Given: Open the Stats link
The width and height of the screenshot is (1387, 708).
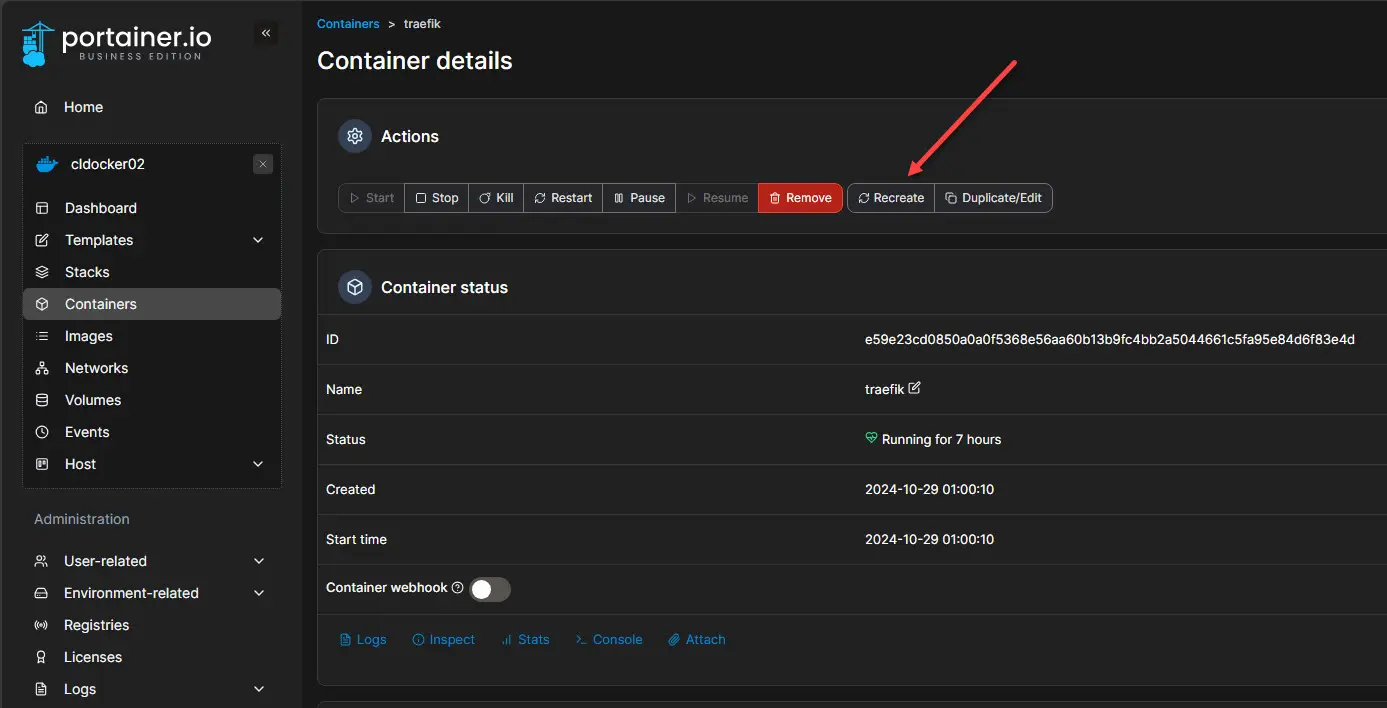Looking at the screenshot, I should pos(526,640).
